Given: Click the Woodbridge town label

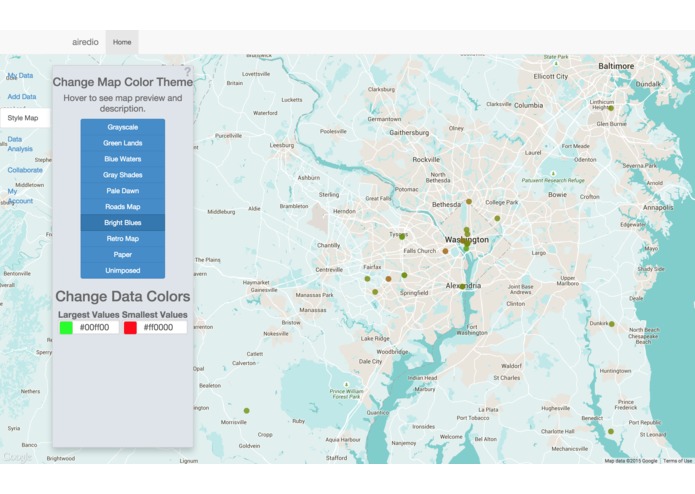Looking at the screenshot, I should coord(392,352).
